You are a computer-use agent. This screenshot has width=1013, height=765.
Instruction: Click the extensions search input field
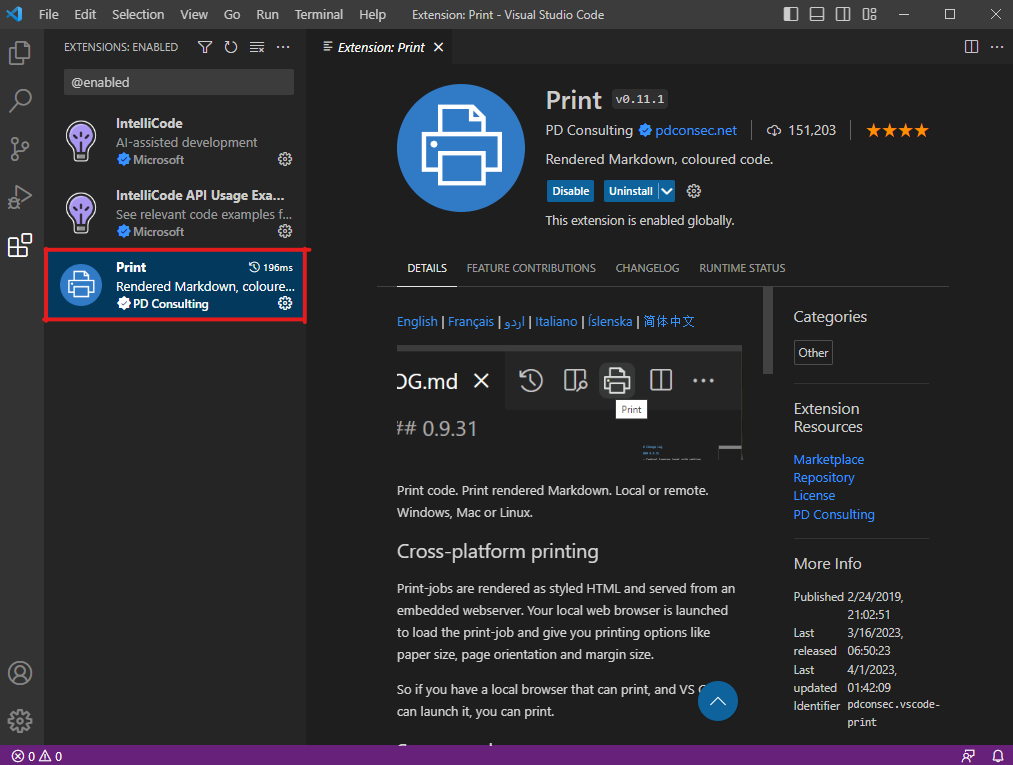[x=178, y=82]
